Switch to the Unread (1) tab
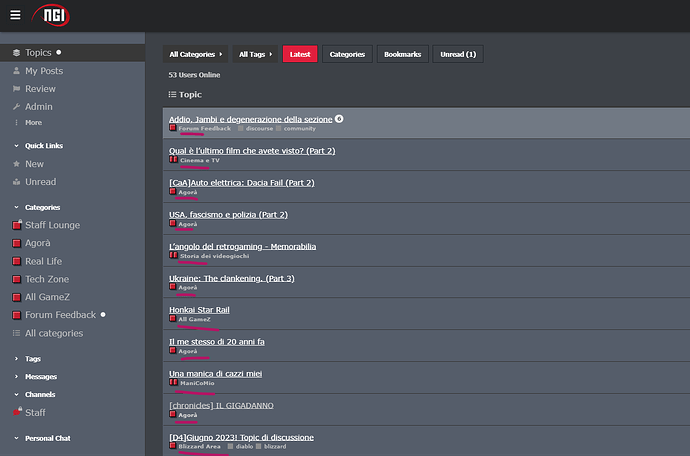 pyautogui.click(x=458, y=54)
